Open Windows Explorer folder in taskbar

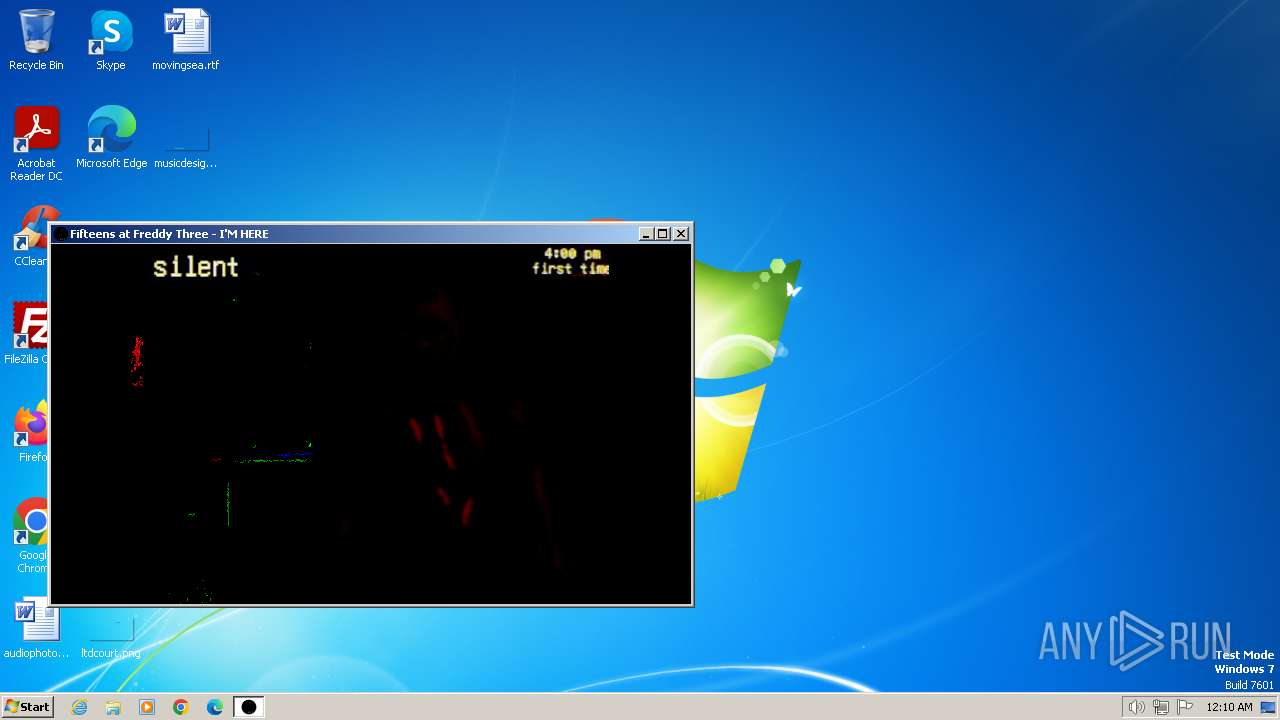[113, 707]
